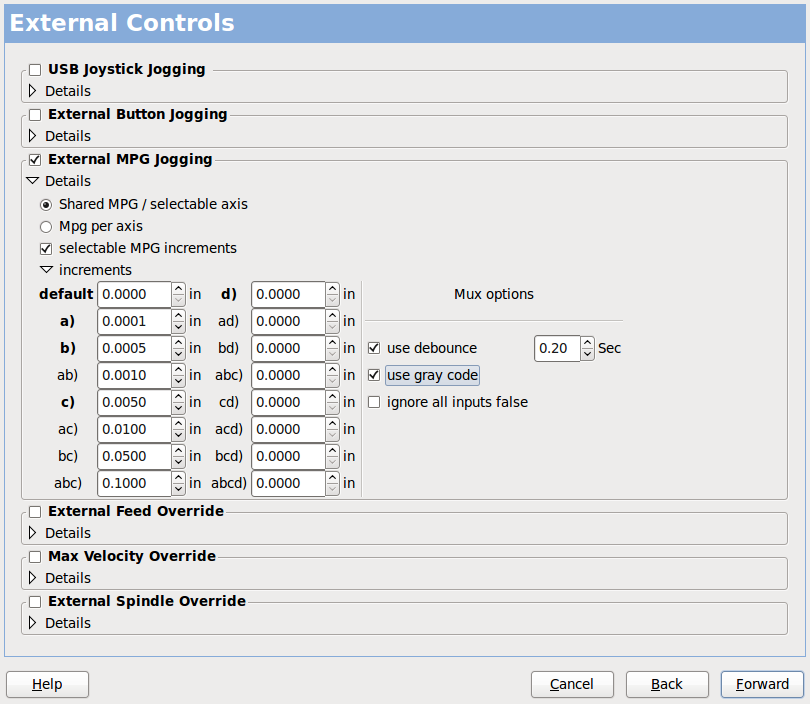Select the Mpg per axis radio button

coord(46,226)
